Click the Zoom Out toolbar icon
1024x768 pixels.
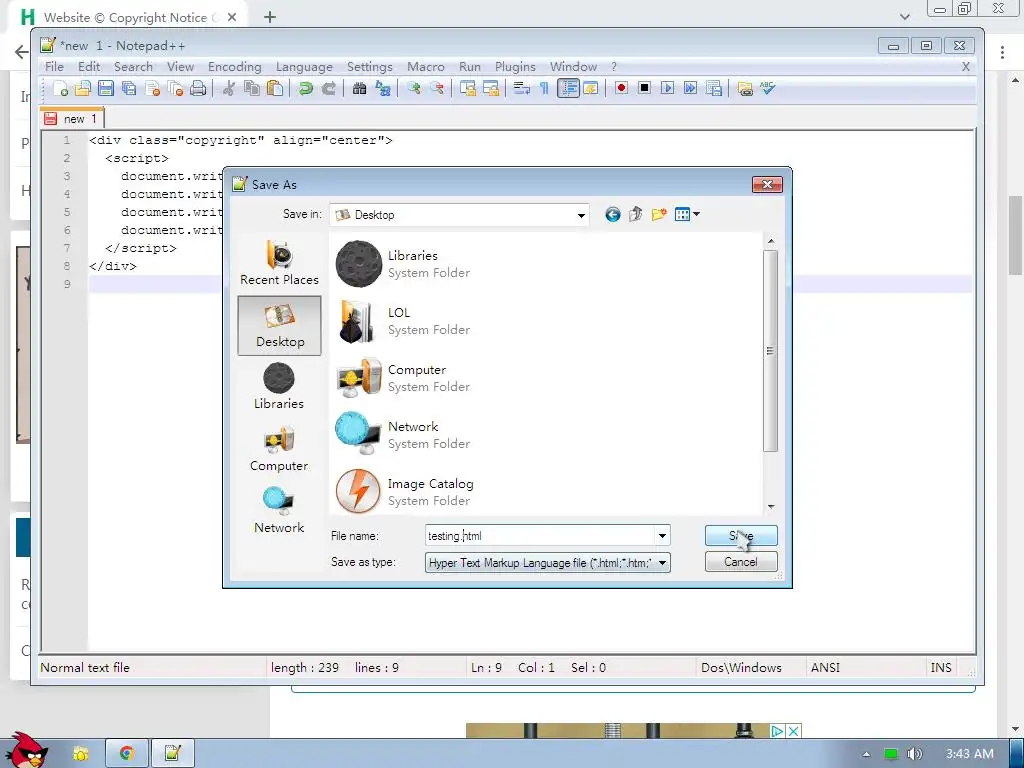point(437,88)
